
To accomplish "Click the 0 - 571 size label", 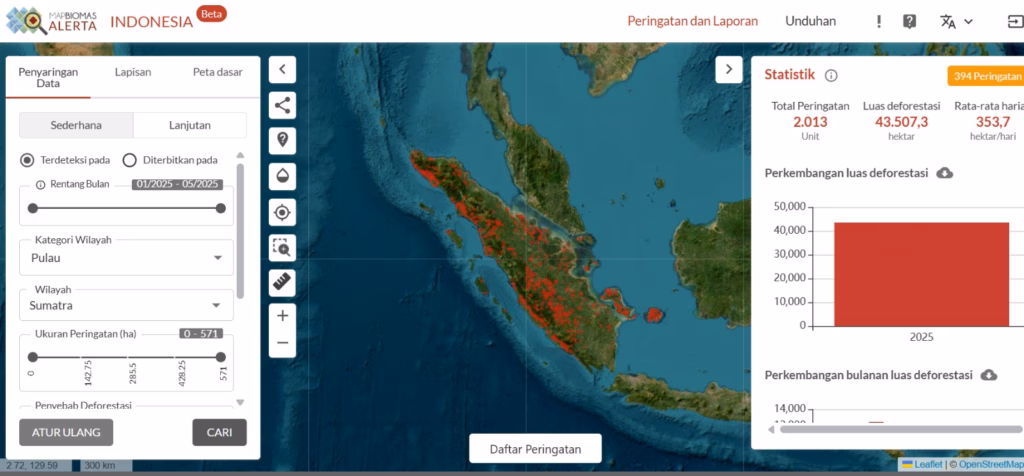I will [x=201, y=334].
